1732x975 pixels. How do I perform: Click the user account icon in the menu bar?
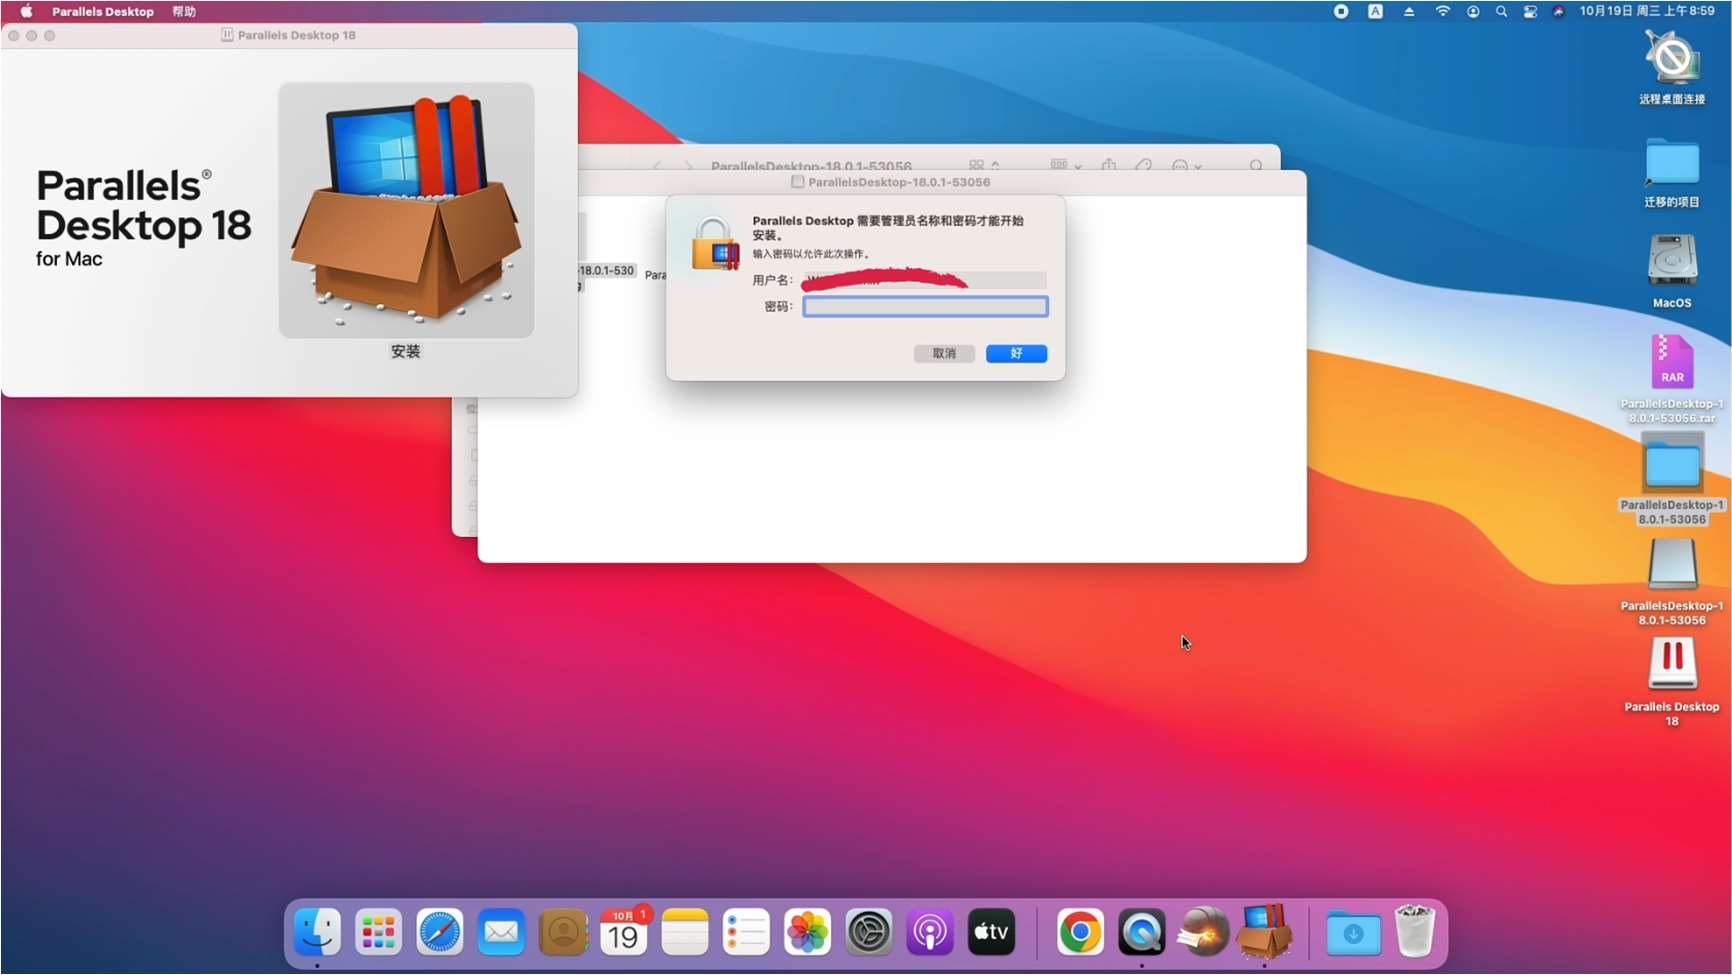click(x=1473, y=11)
